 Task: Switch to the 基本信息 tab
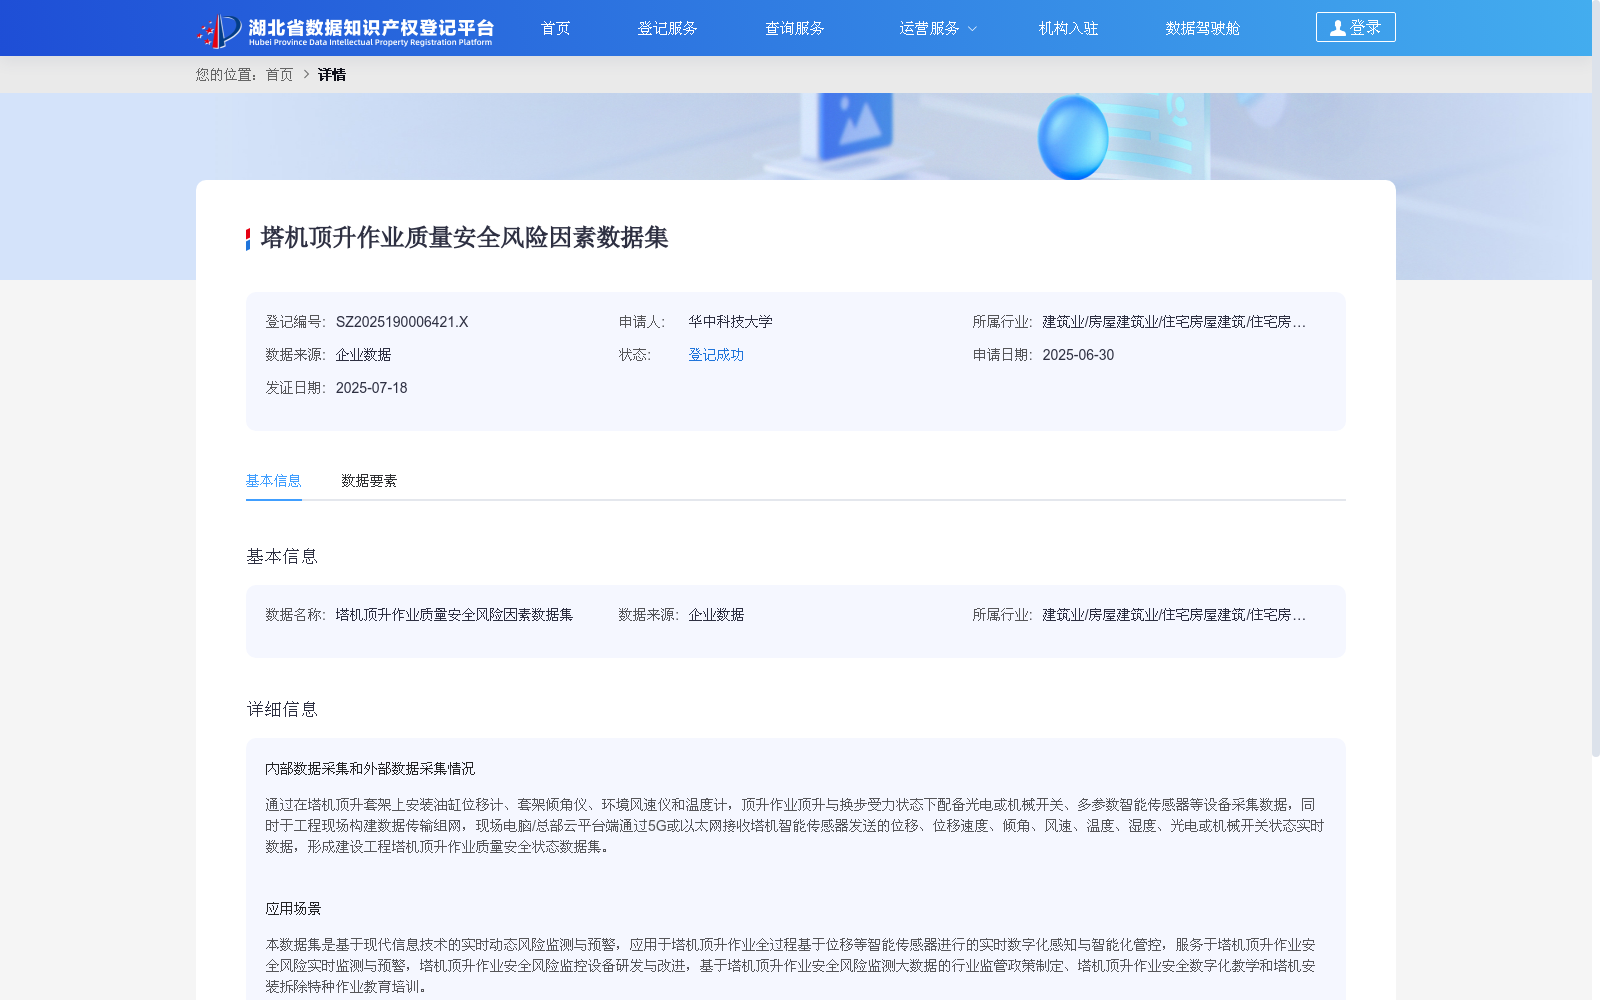(x=274, y=481)
